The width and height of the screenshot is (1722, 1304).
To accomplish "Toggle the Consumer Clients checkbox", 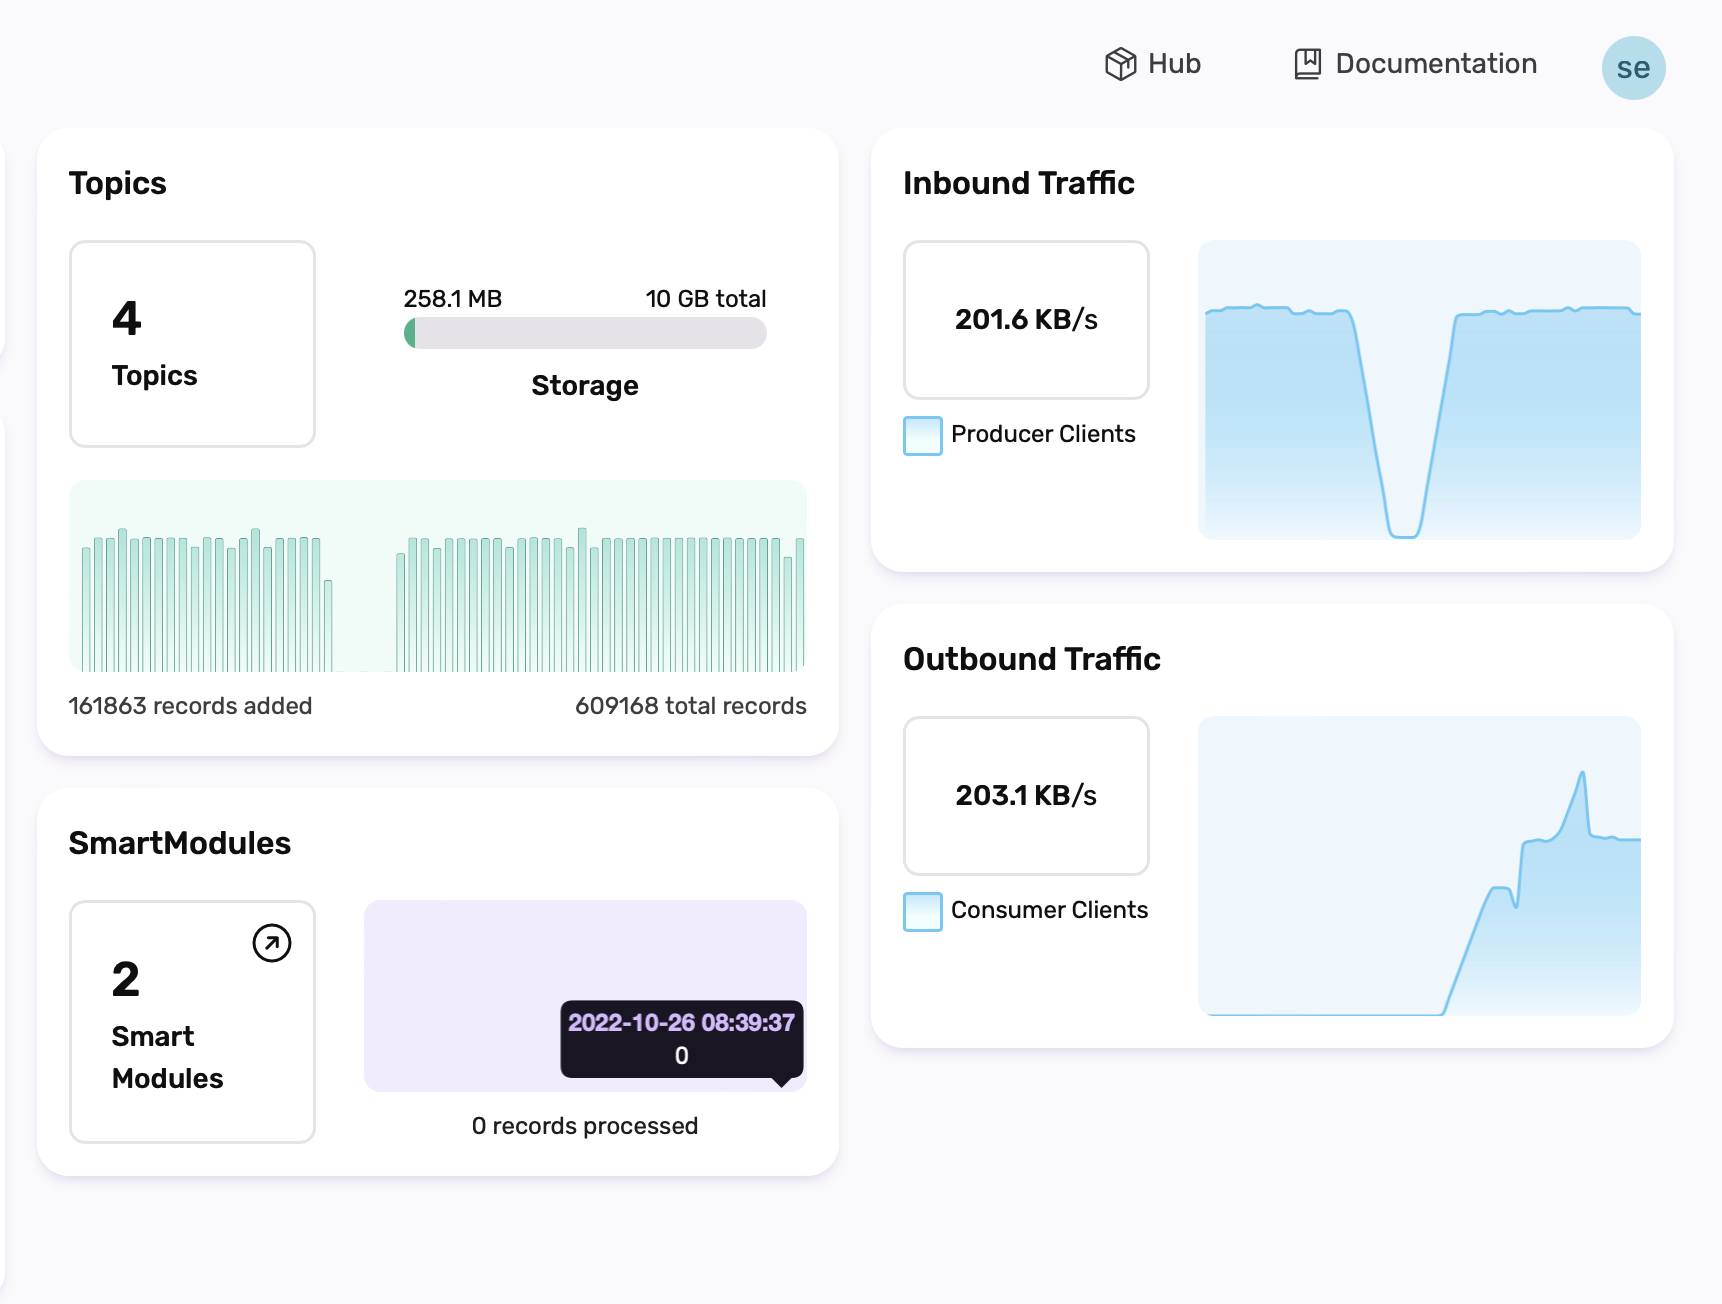I will click(x=921, y=911).
